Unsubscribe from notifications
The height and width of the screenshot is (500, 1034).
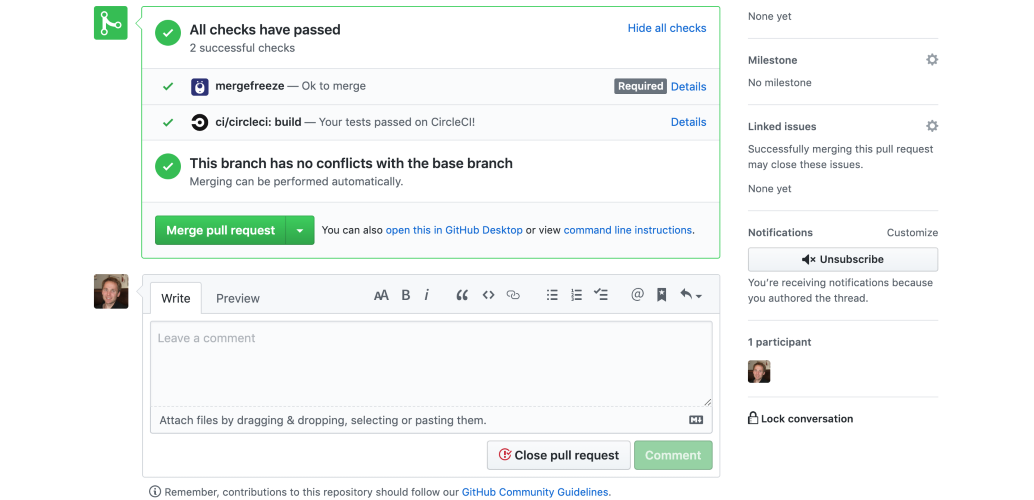click(x=843, y=259)
